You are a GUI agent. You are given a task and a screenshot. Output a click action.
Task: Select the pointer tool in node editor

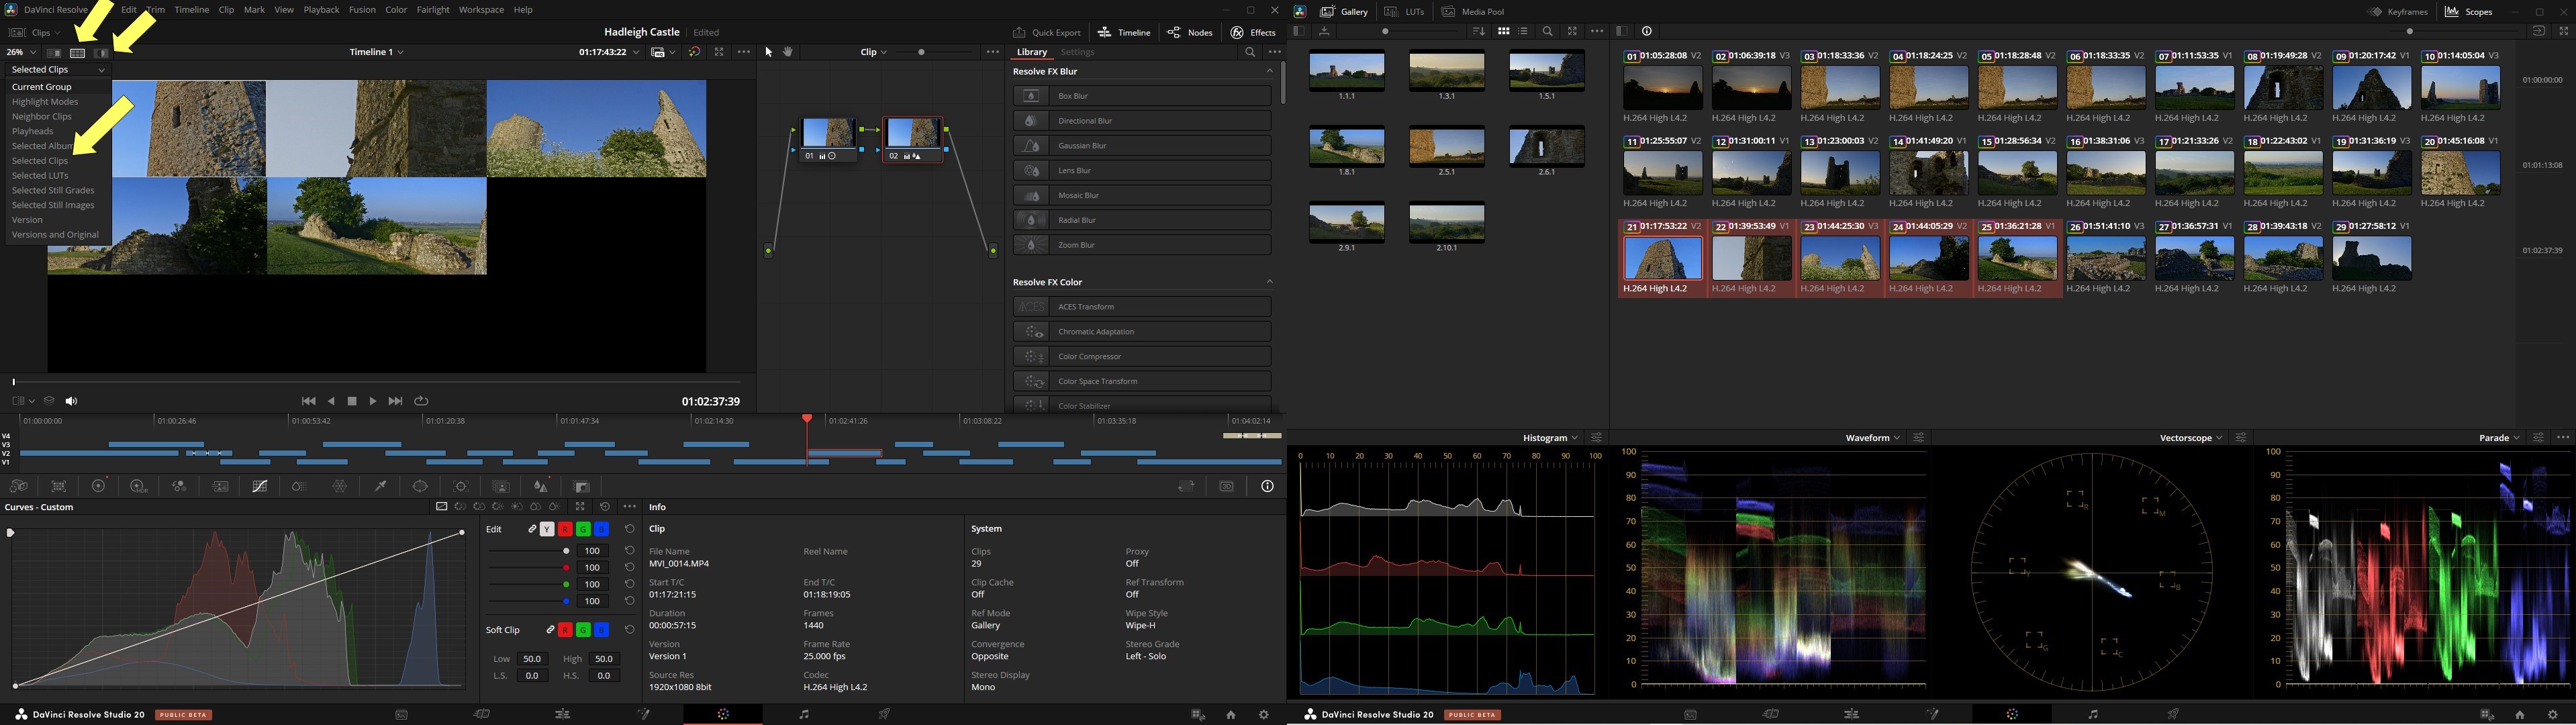[769, 52]
